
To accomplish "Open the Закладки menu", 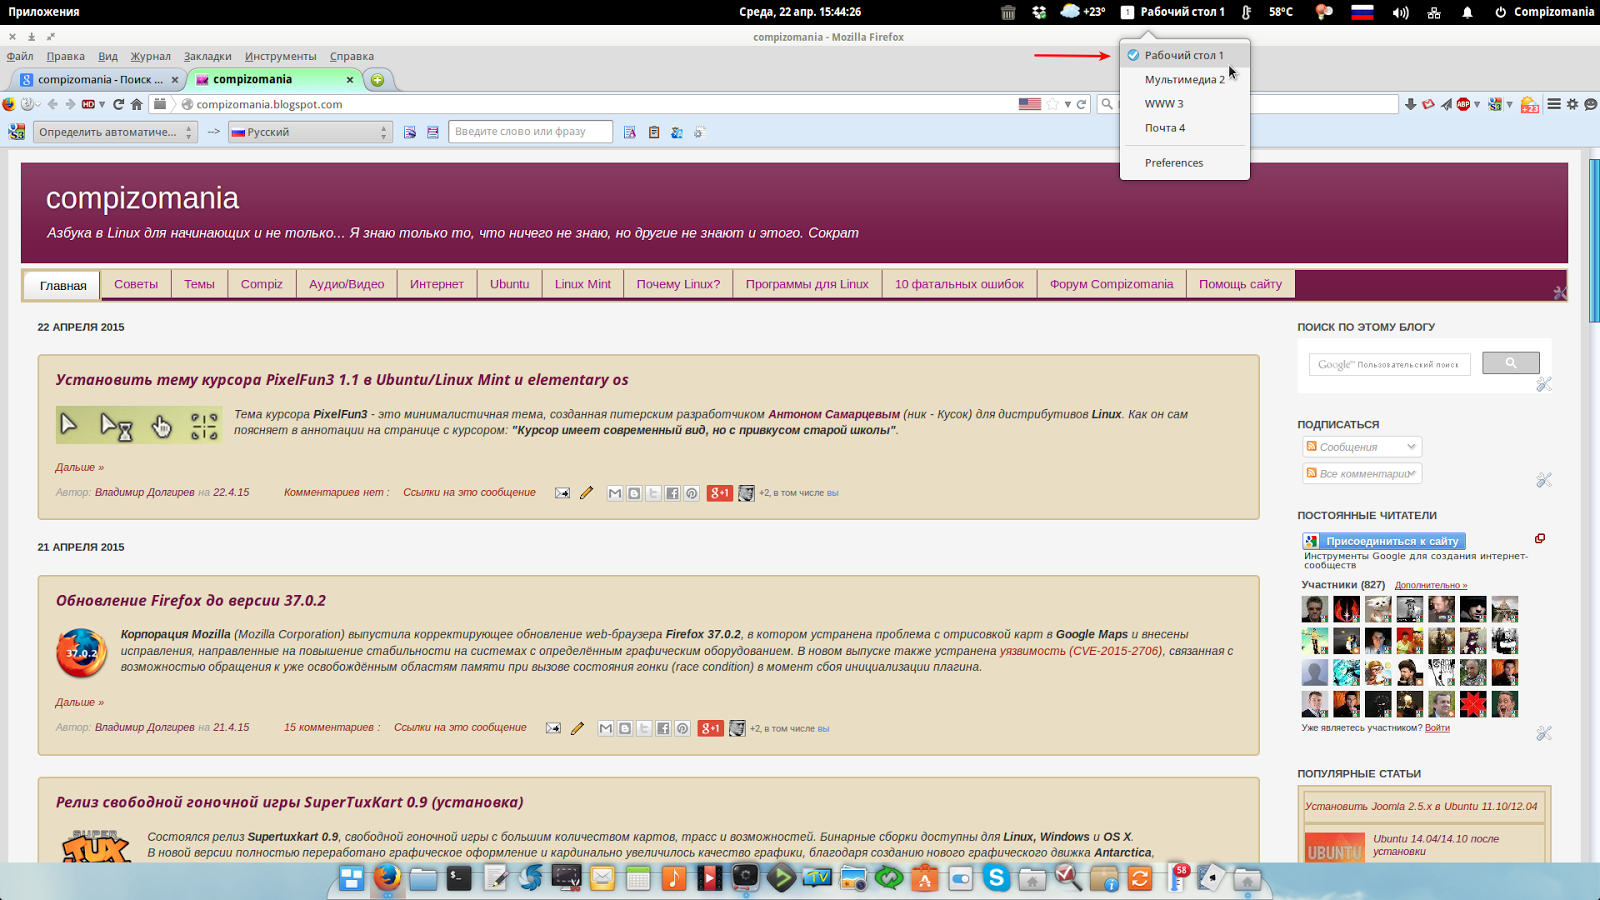I will 208,56.
